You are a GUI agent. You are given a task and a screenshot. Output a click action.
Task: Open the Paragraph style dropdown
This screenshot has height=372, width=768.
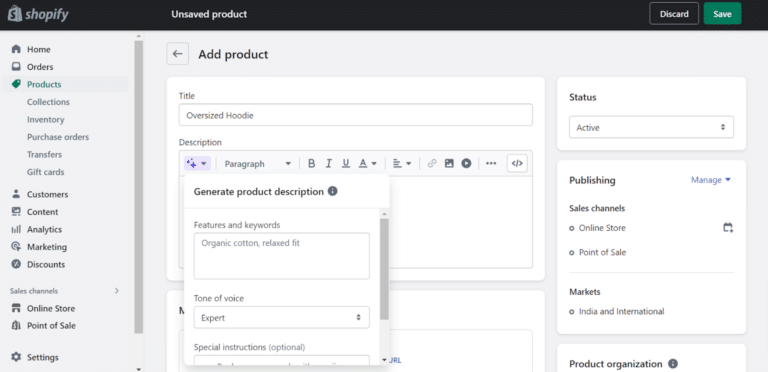tap(257, 163)
